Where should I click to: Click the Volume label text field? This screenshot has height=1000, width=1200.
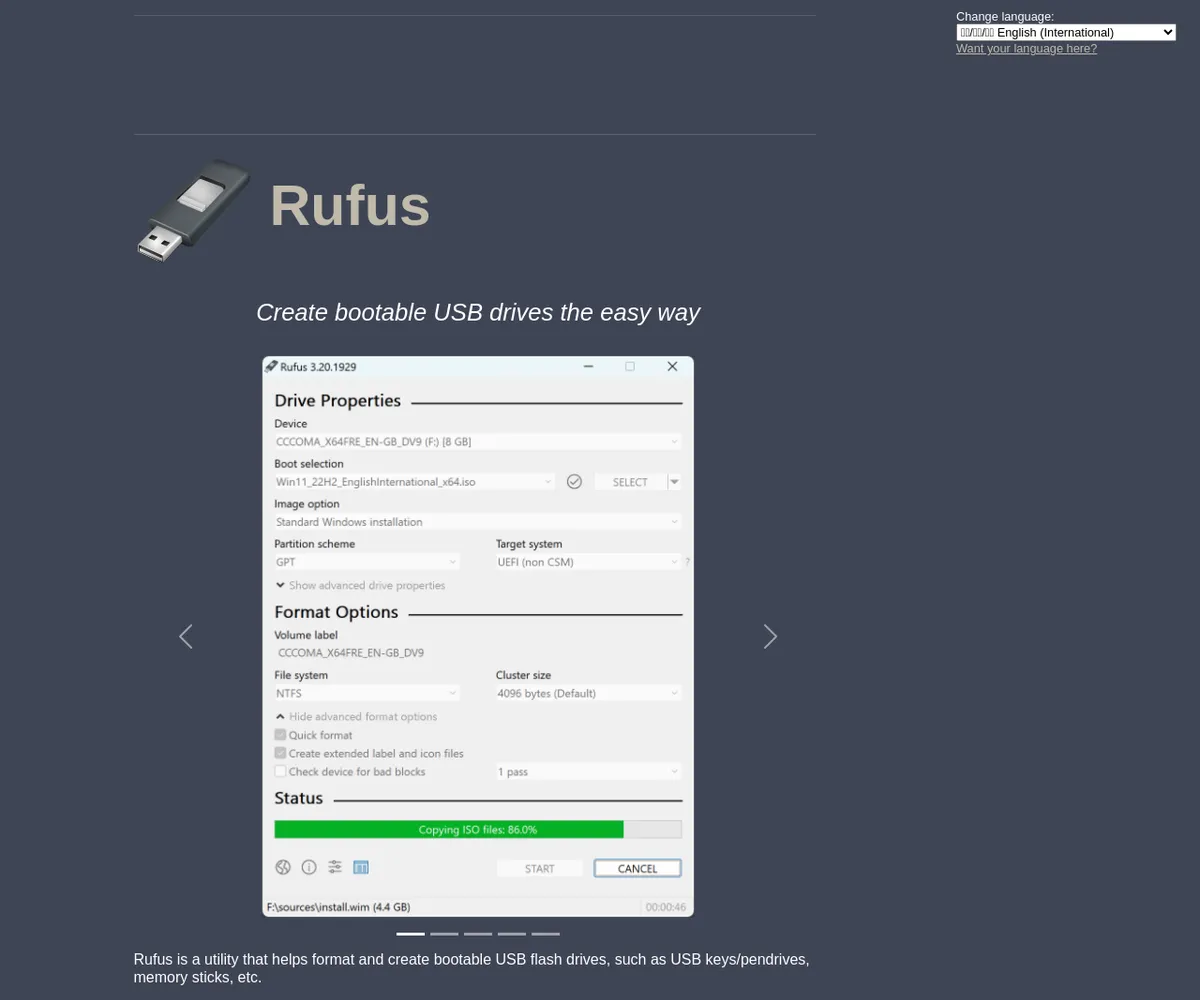477,653
